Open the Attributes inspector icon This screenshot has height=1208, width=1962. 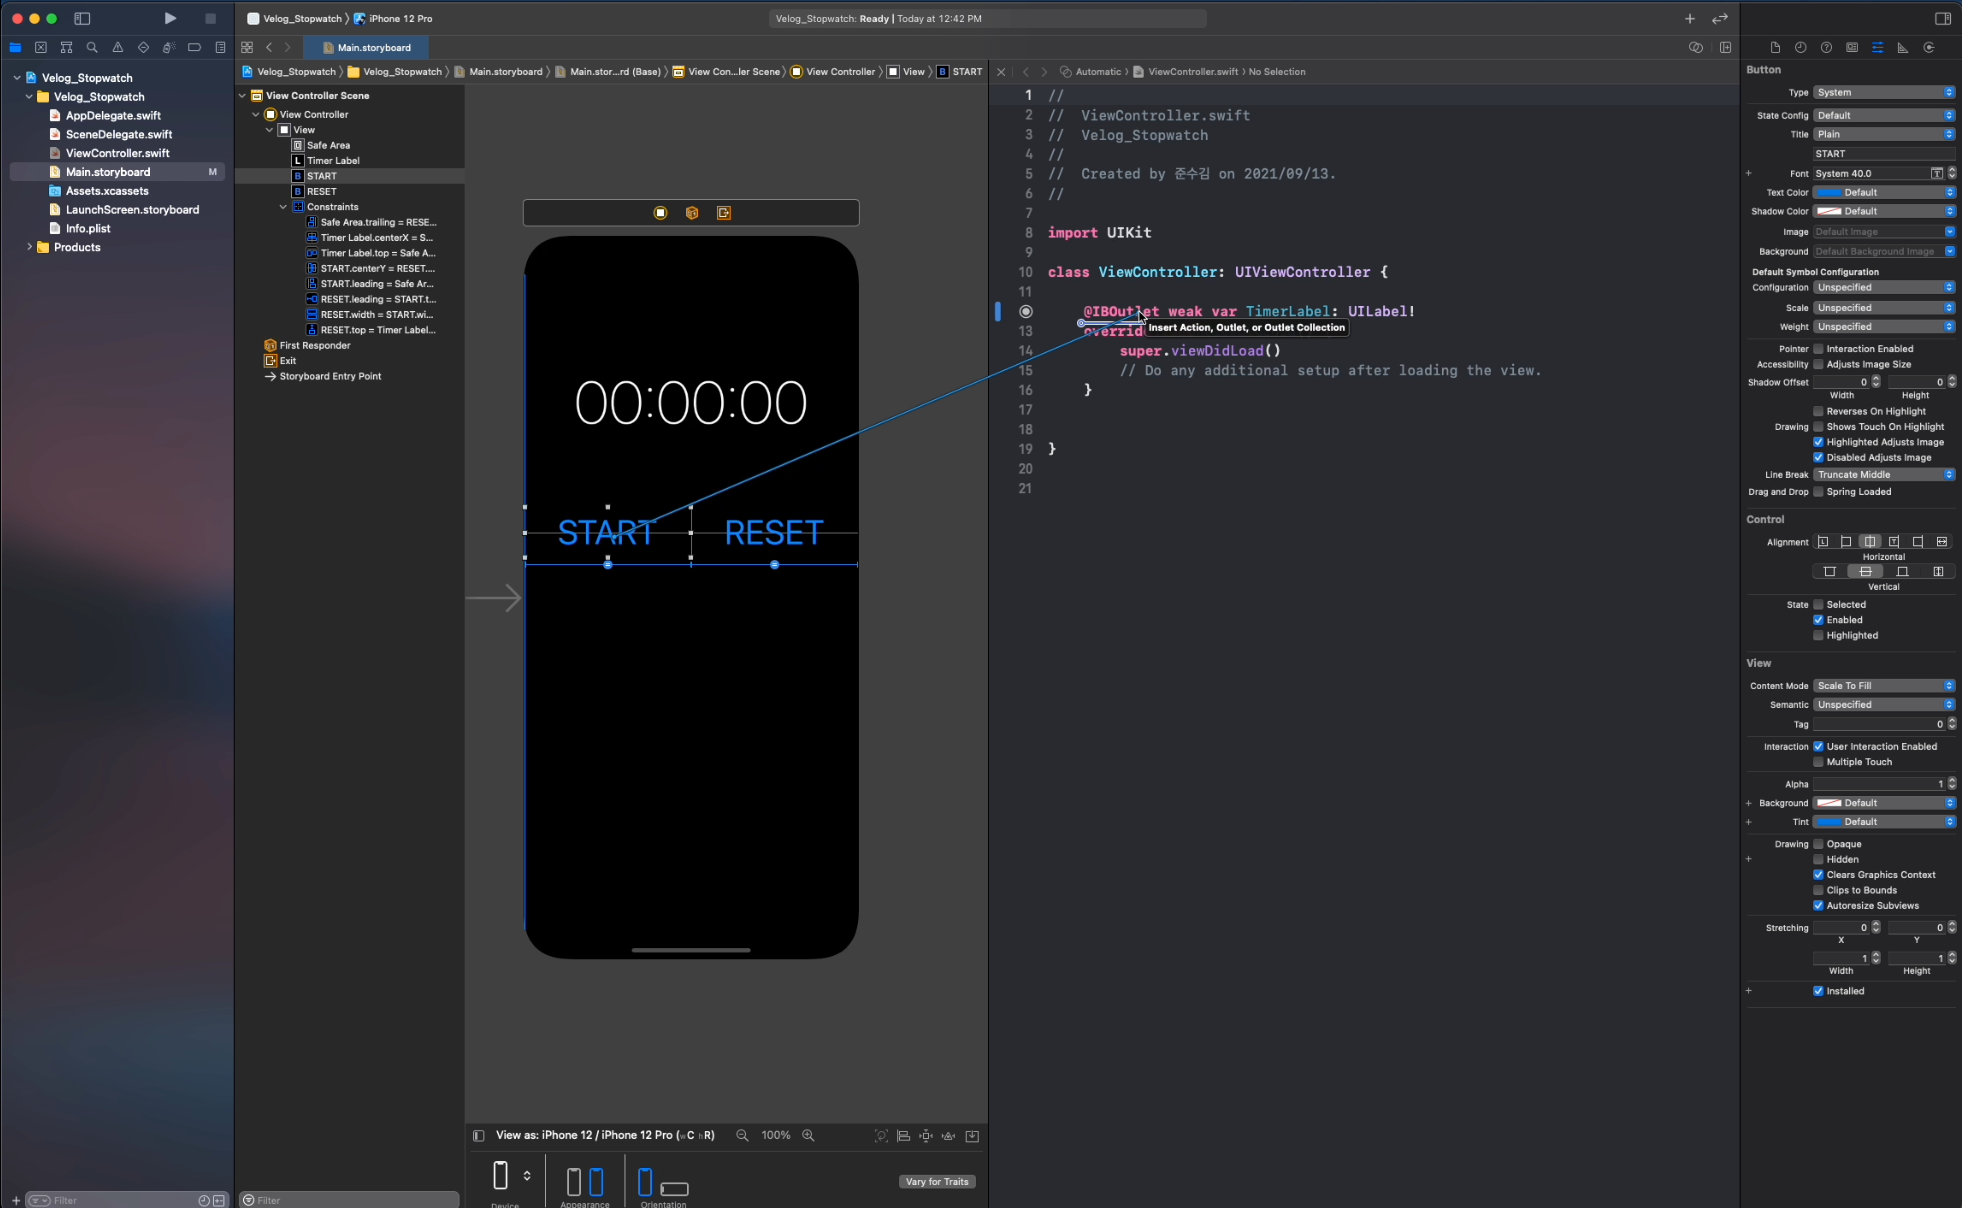tap(1877, 47)
